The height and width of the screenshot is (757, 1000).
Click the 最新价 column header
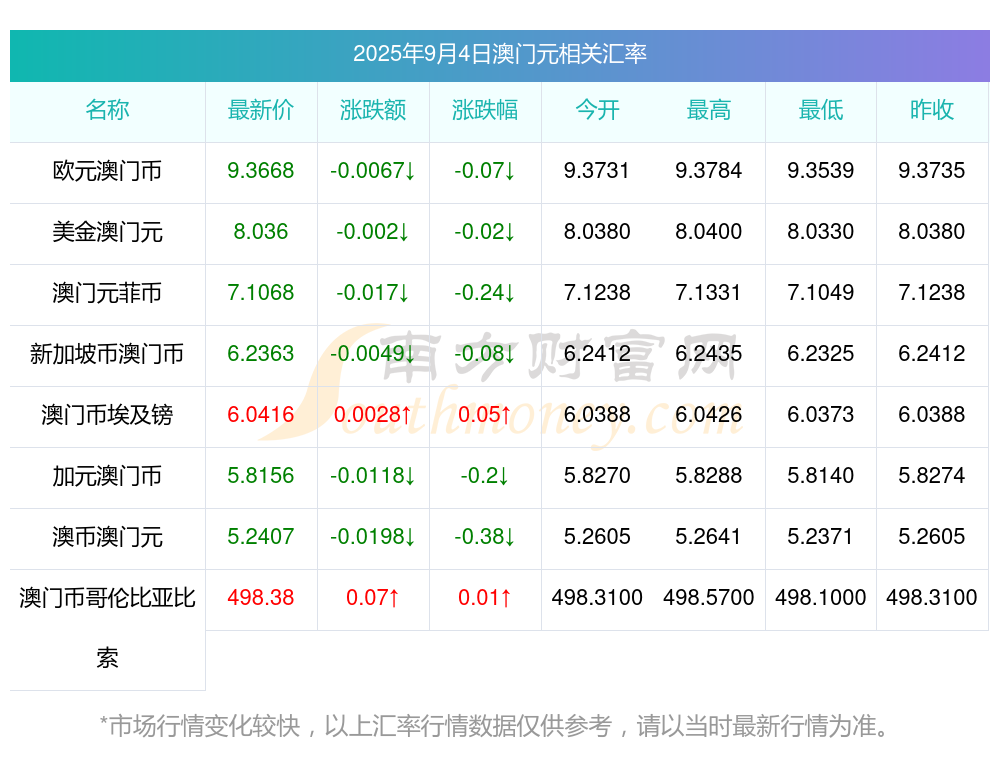click(x=261, y=110)
